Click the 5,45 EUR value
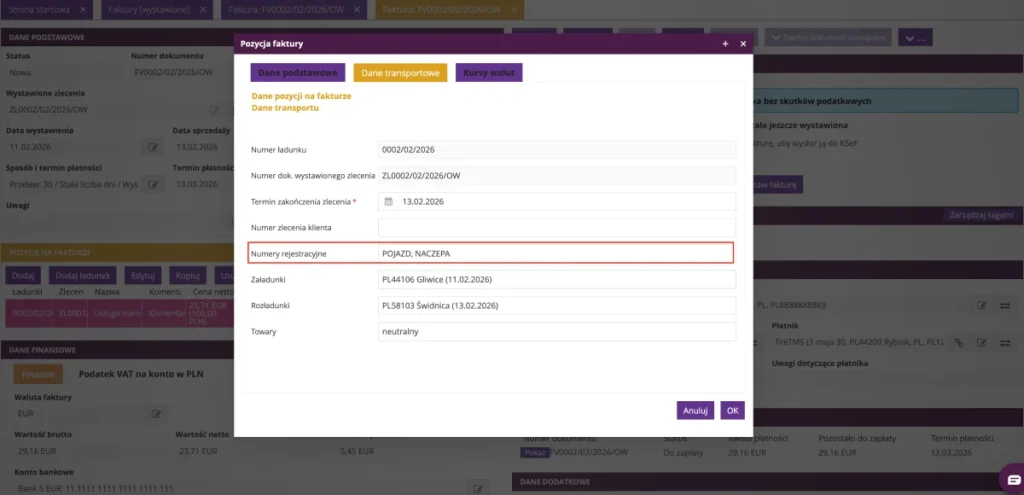The width and height of the screenshot is (1024, 495). click(x=357, y=451)
